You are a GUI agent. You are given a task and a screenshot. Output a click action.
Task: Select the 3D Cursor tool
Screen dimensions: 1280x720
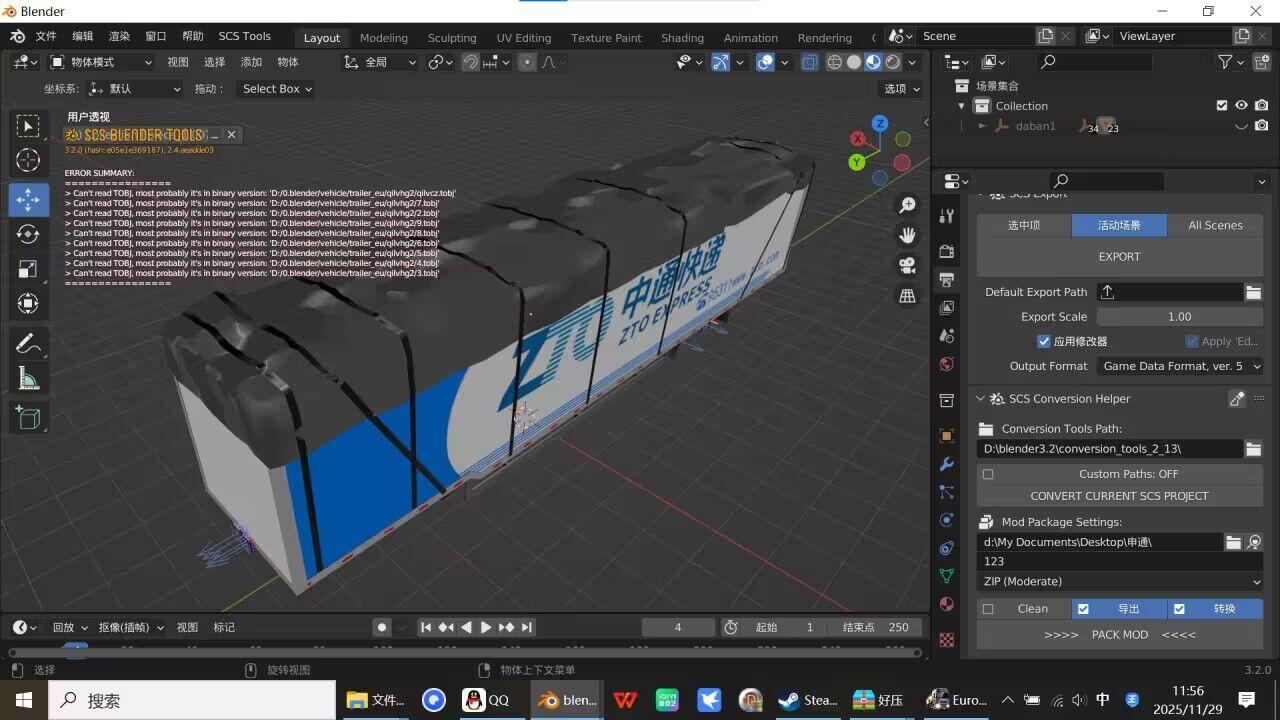28,160
